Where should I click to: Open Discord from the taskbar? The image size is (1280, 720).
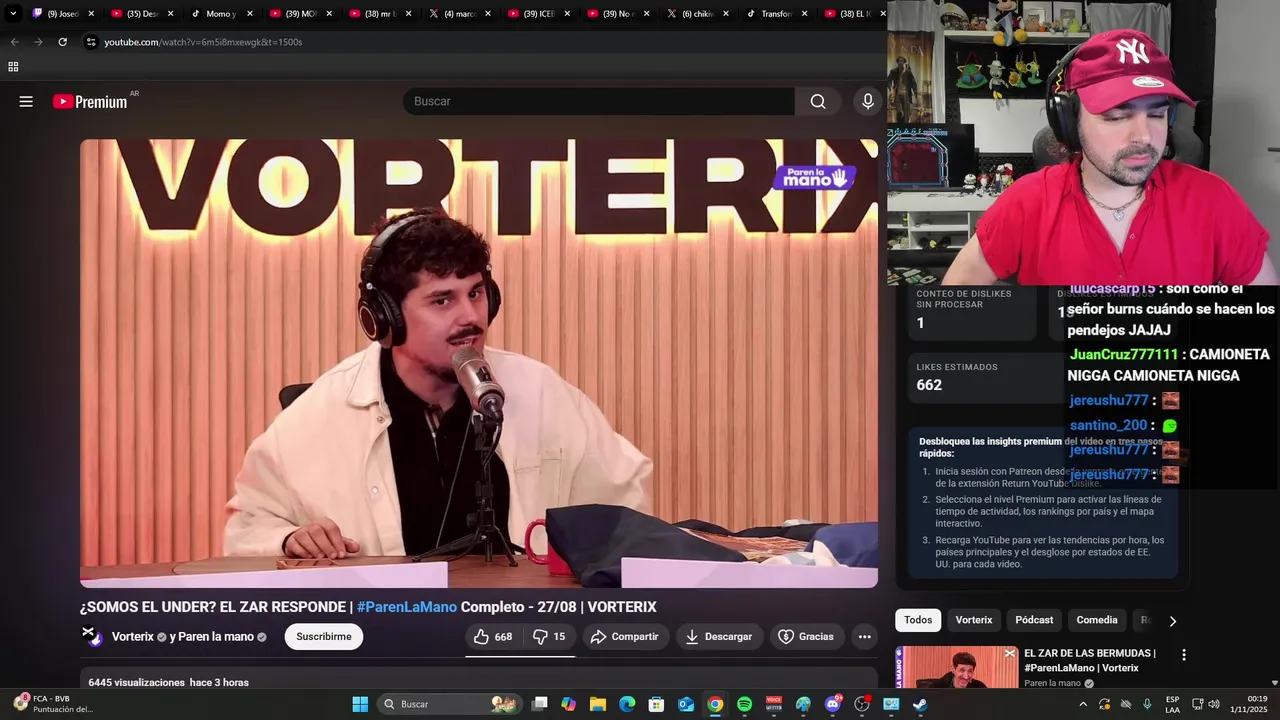coord(833,704)
